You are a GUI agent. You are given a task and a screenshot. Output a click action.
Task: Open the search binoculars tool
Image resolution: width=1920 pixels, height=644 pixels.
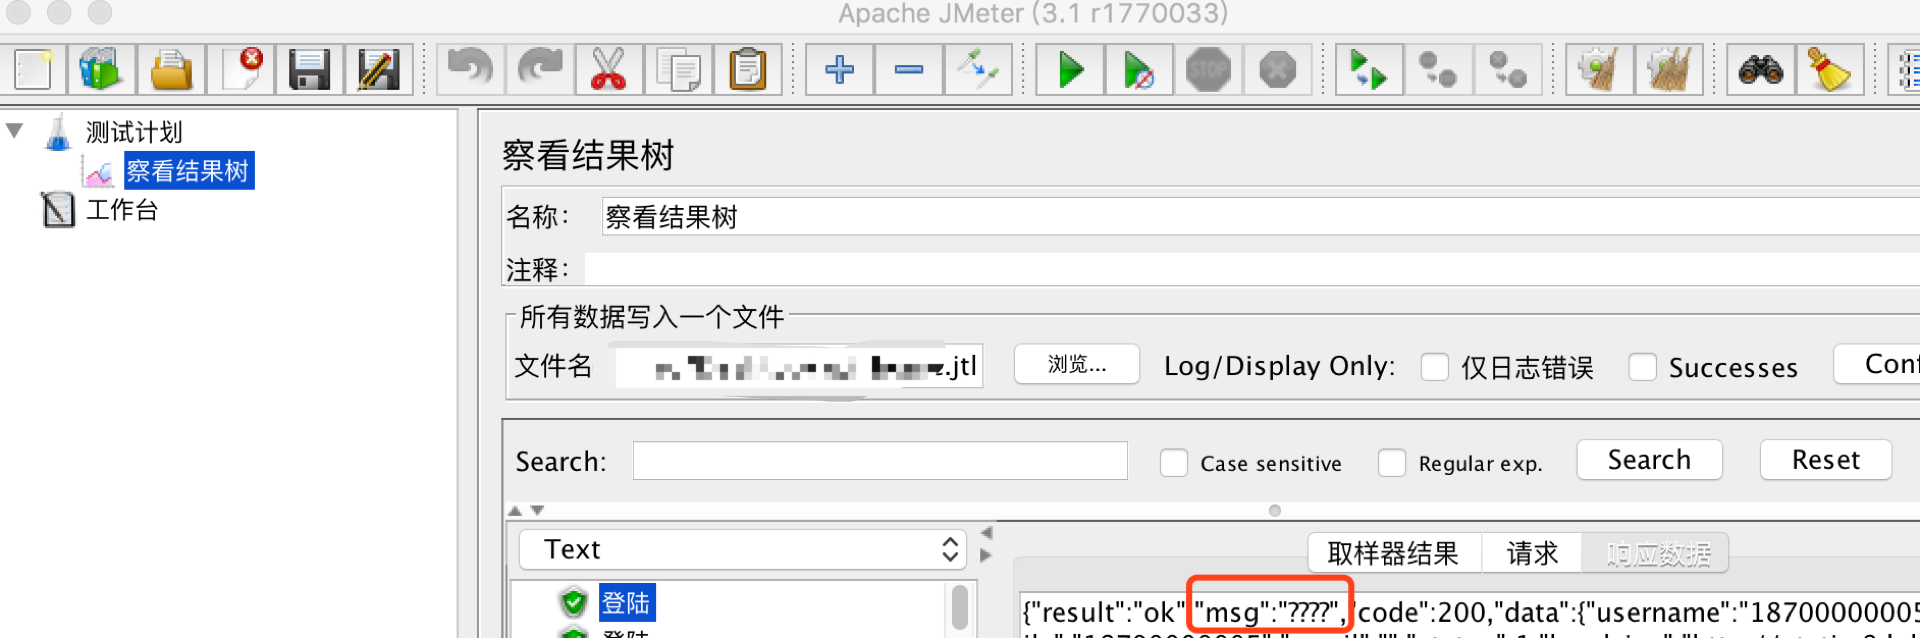pyautogui.click(x=1761, y=70)
